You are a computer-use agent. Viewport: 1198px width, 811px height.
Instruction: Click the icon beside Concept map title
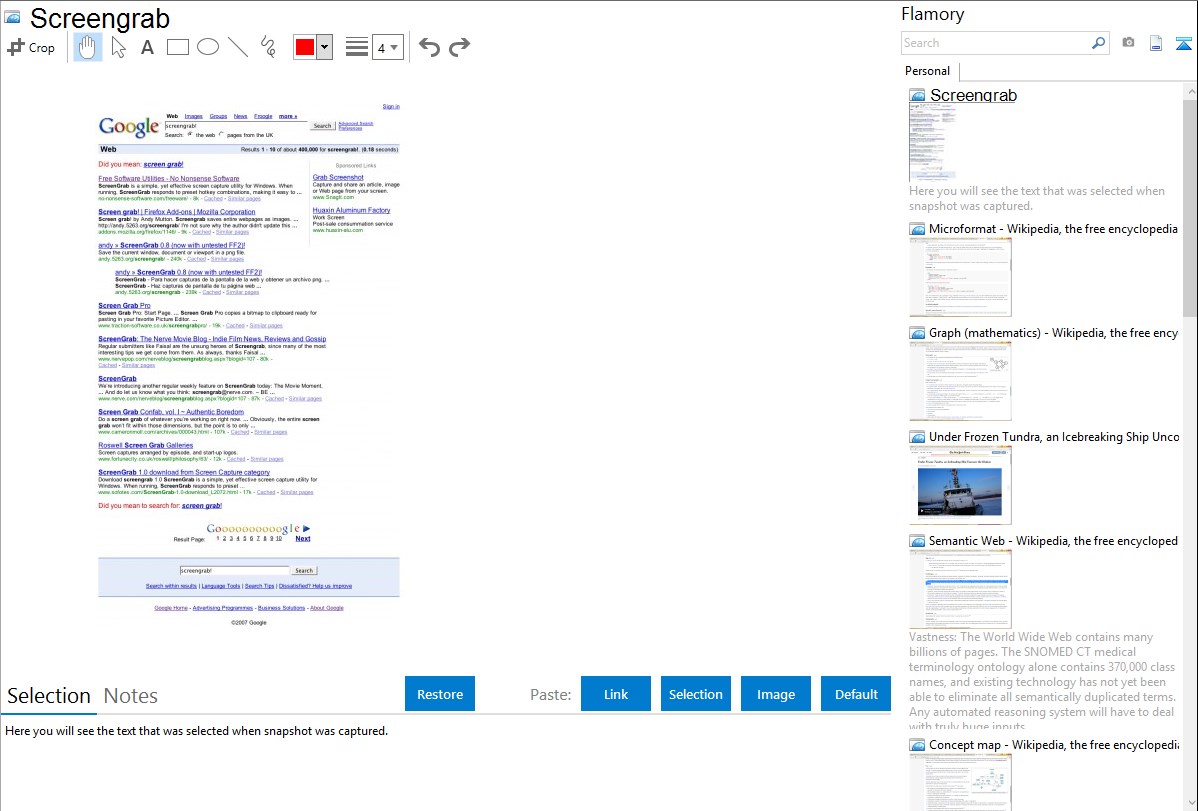tap(918, 744)
